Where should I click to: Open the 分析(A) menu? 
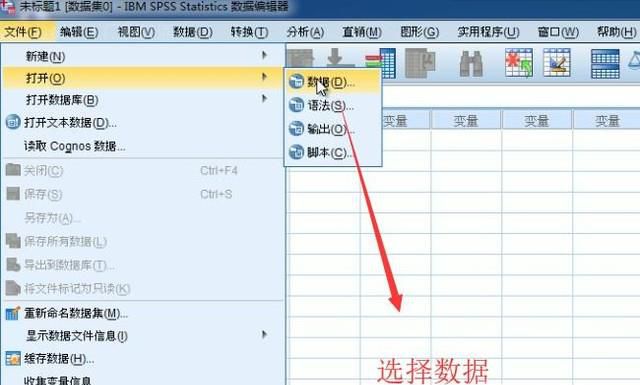pos(305,32)
